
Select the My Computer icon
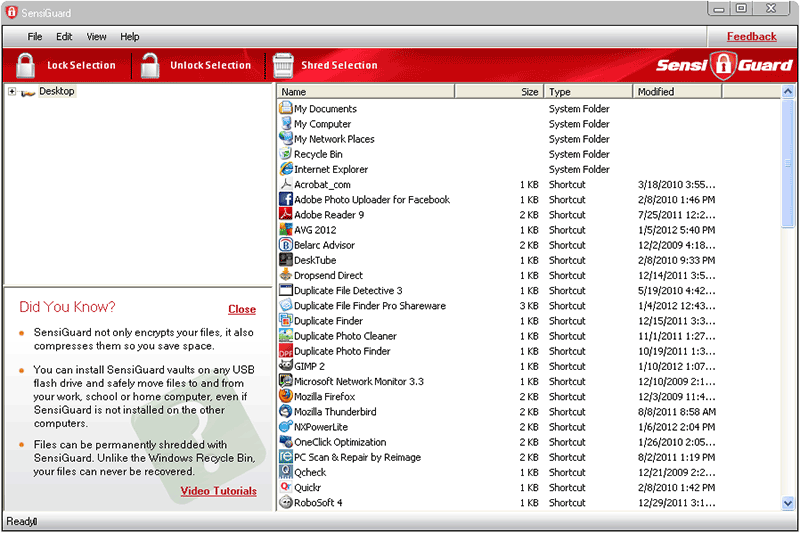(286, 123)
